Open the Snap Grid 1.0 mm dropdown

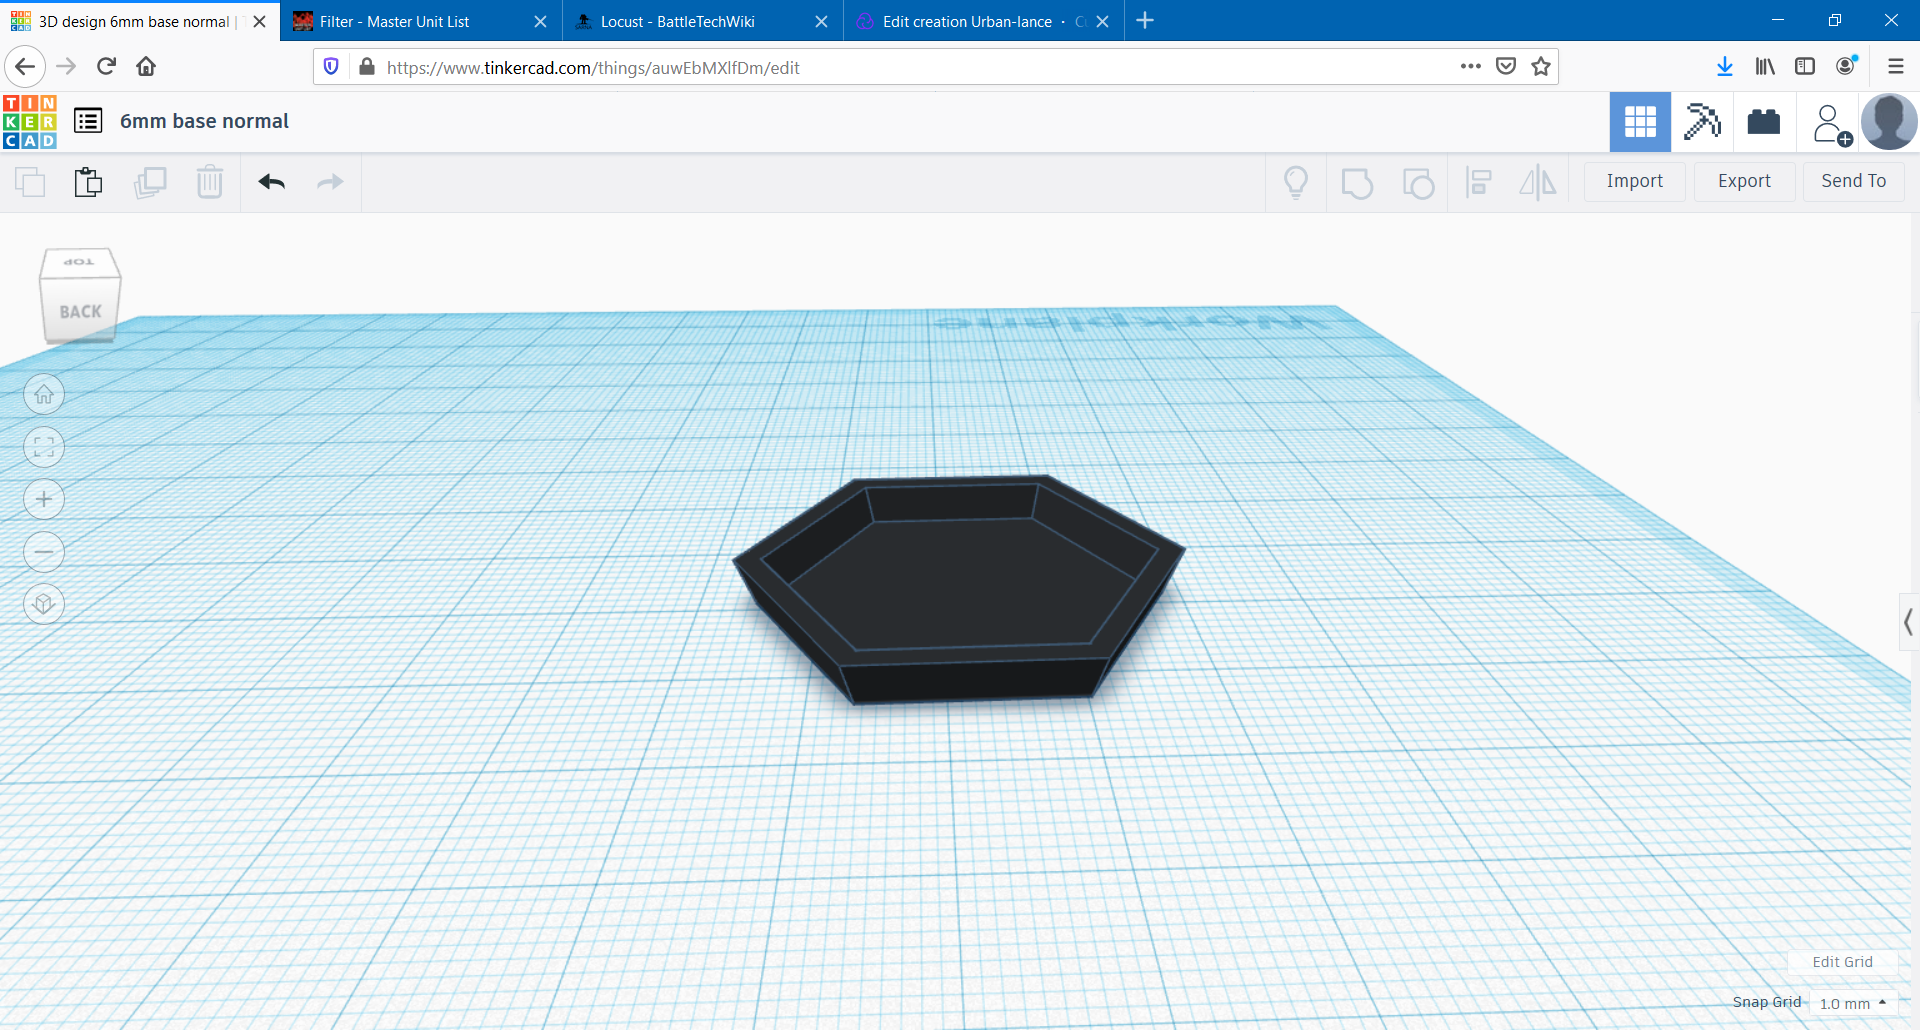[1852, 1003]
